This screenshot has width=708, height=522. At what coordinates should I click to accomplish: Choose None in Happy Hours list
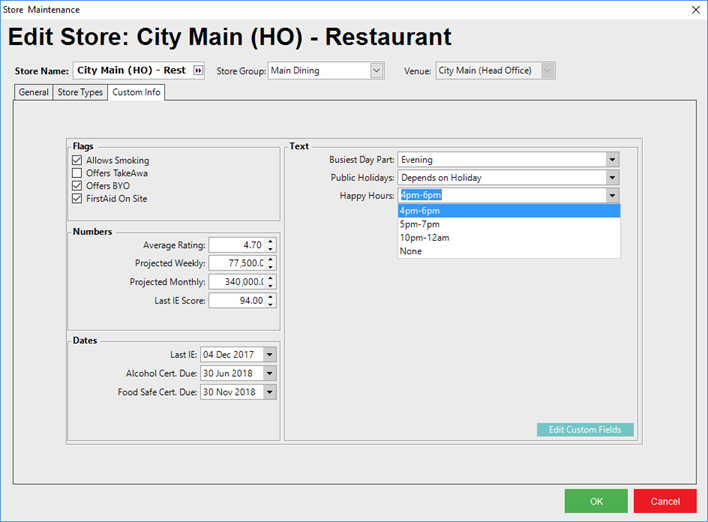pyautogui.click(x=411, y=251)
